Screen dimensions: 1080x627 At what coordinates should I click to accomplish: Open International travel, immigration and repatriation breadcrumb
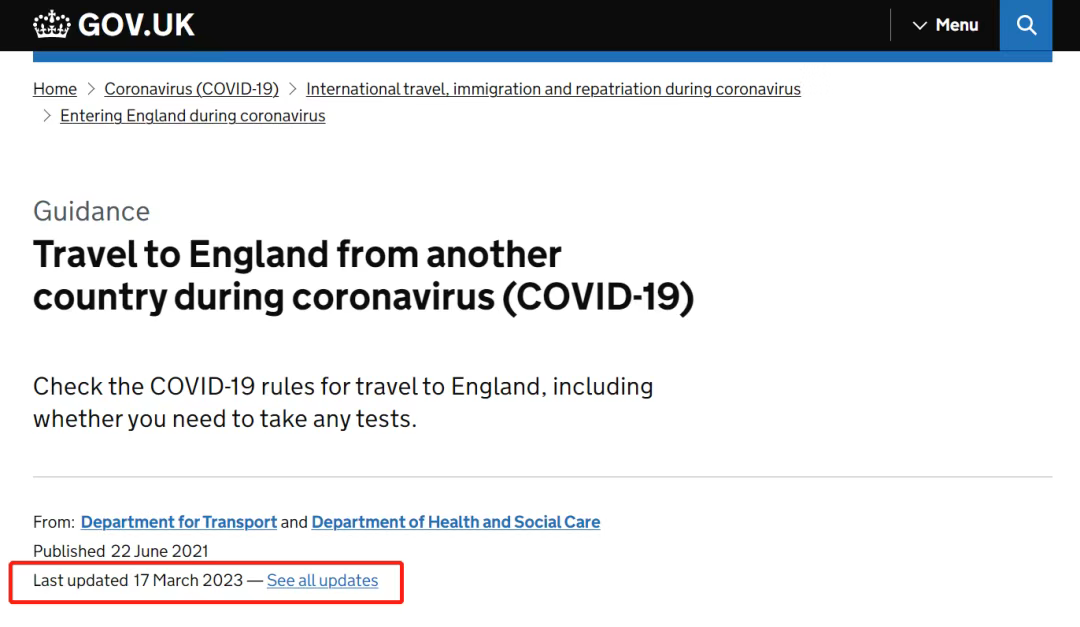[553, 89]
